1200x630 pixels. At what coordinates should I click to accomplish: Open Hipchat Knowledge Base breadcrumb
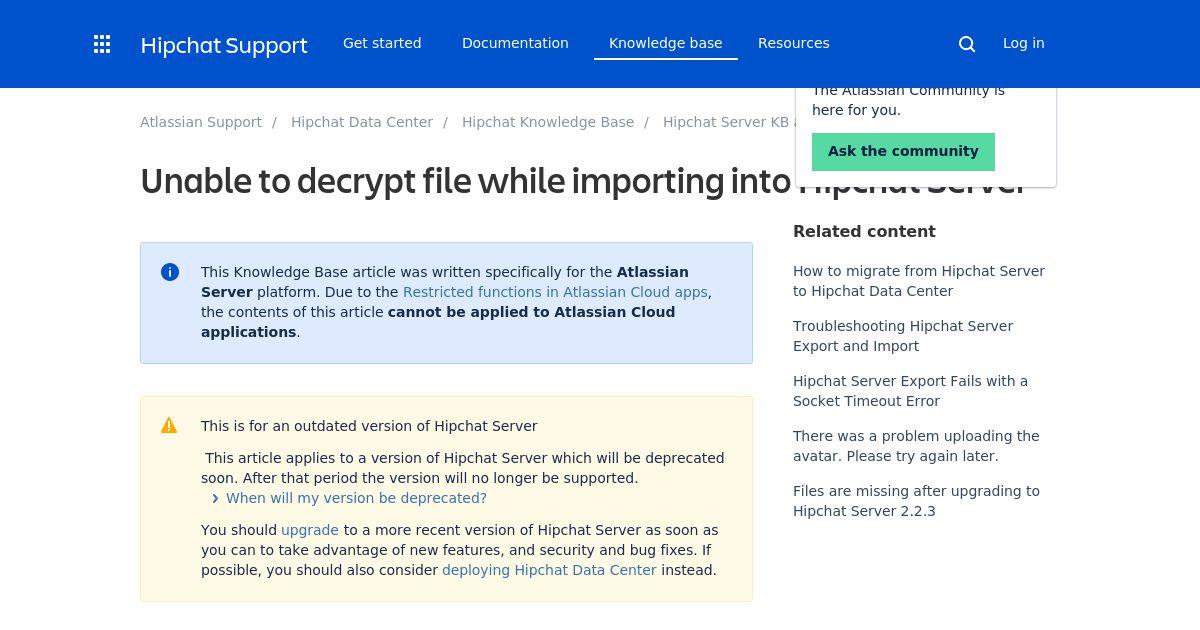pyautogui.click(x=548, y=122)
